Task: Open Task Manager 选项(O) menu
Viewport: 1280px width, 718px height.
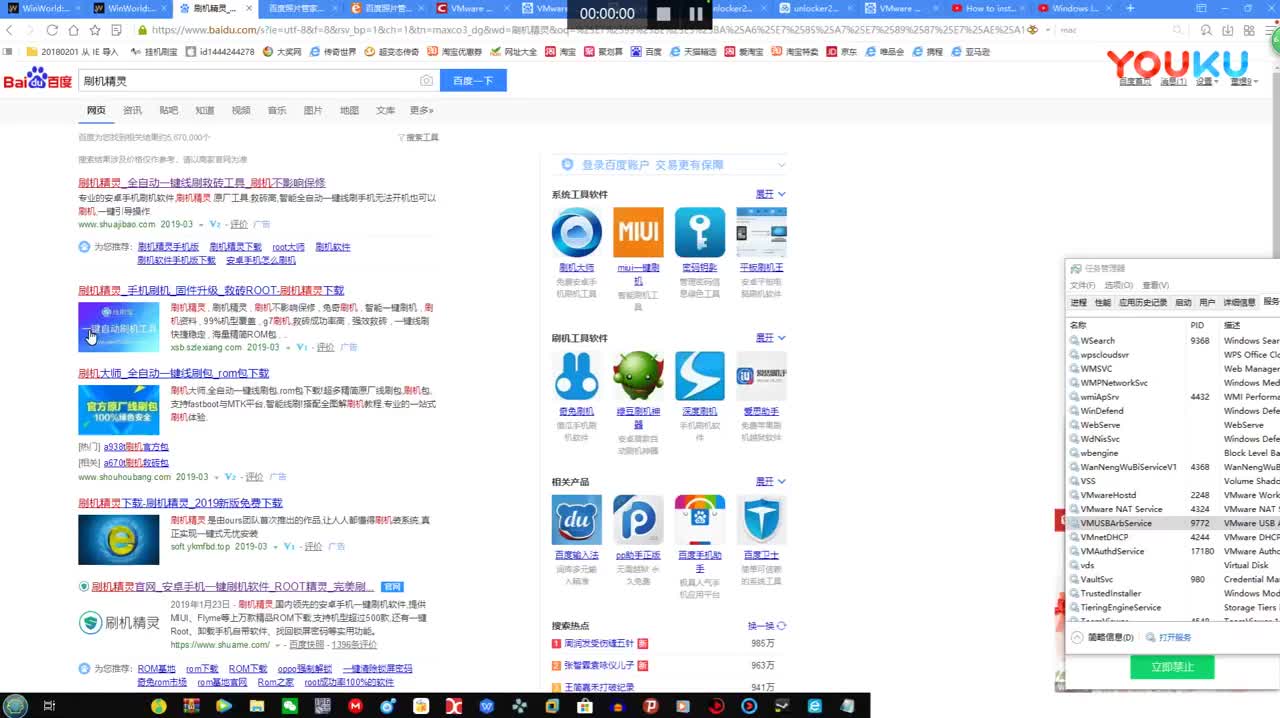Action: click(x=1118, y=285)
